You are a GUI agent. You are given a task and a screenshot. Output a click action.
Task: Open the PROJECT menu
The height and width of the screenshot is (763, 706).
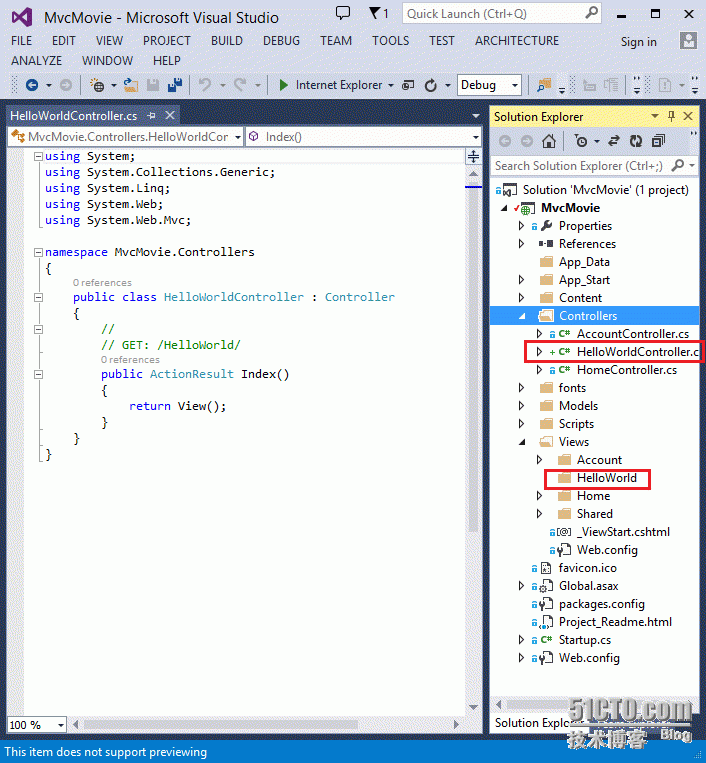tap(167, 41)
